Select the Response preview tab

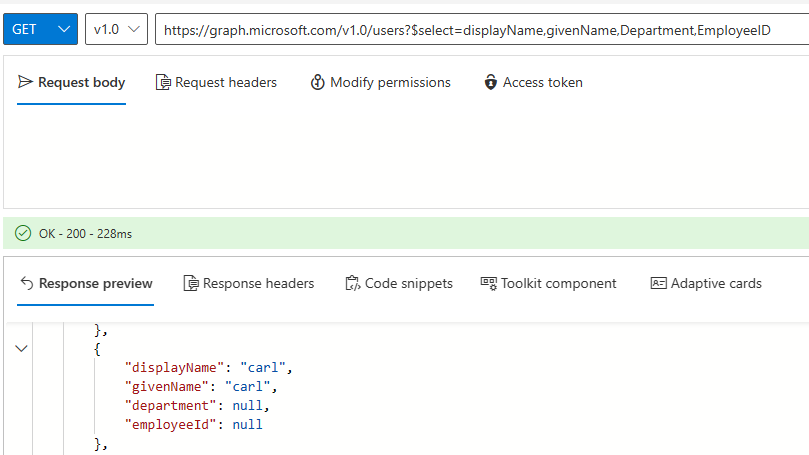(x=86, y=284)
